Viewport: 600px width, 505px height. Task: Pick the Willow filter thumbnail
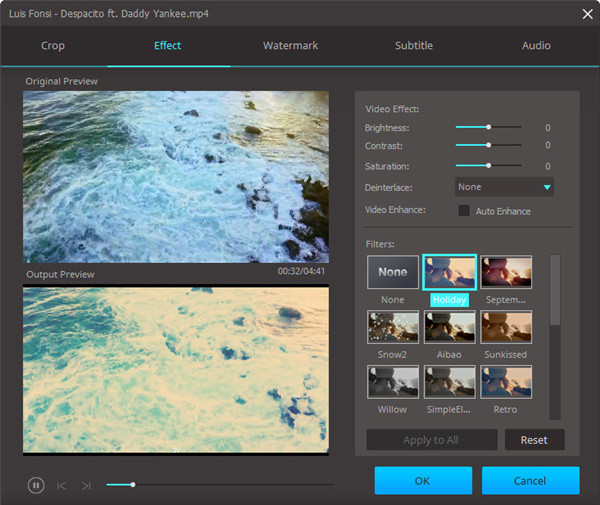coord(393,382)
